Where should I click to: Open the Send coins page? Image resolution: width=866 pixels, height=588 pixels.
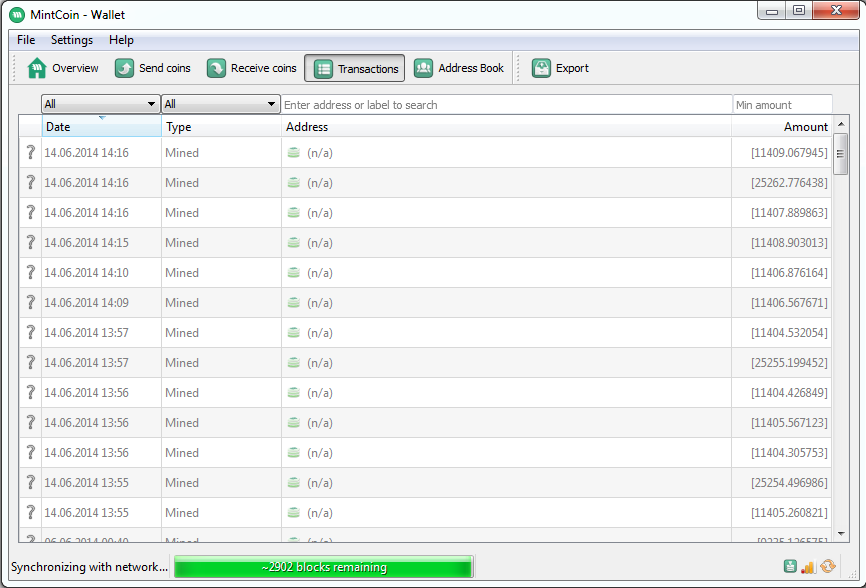(152, 68)
